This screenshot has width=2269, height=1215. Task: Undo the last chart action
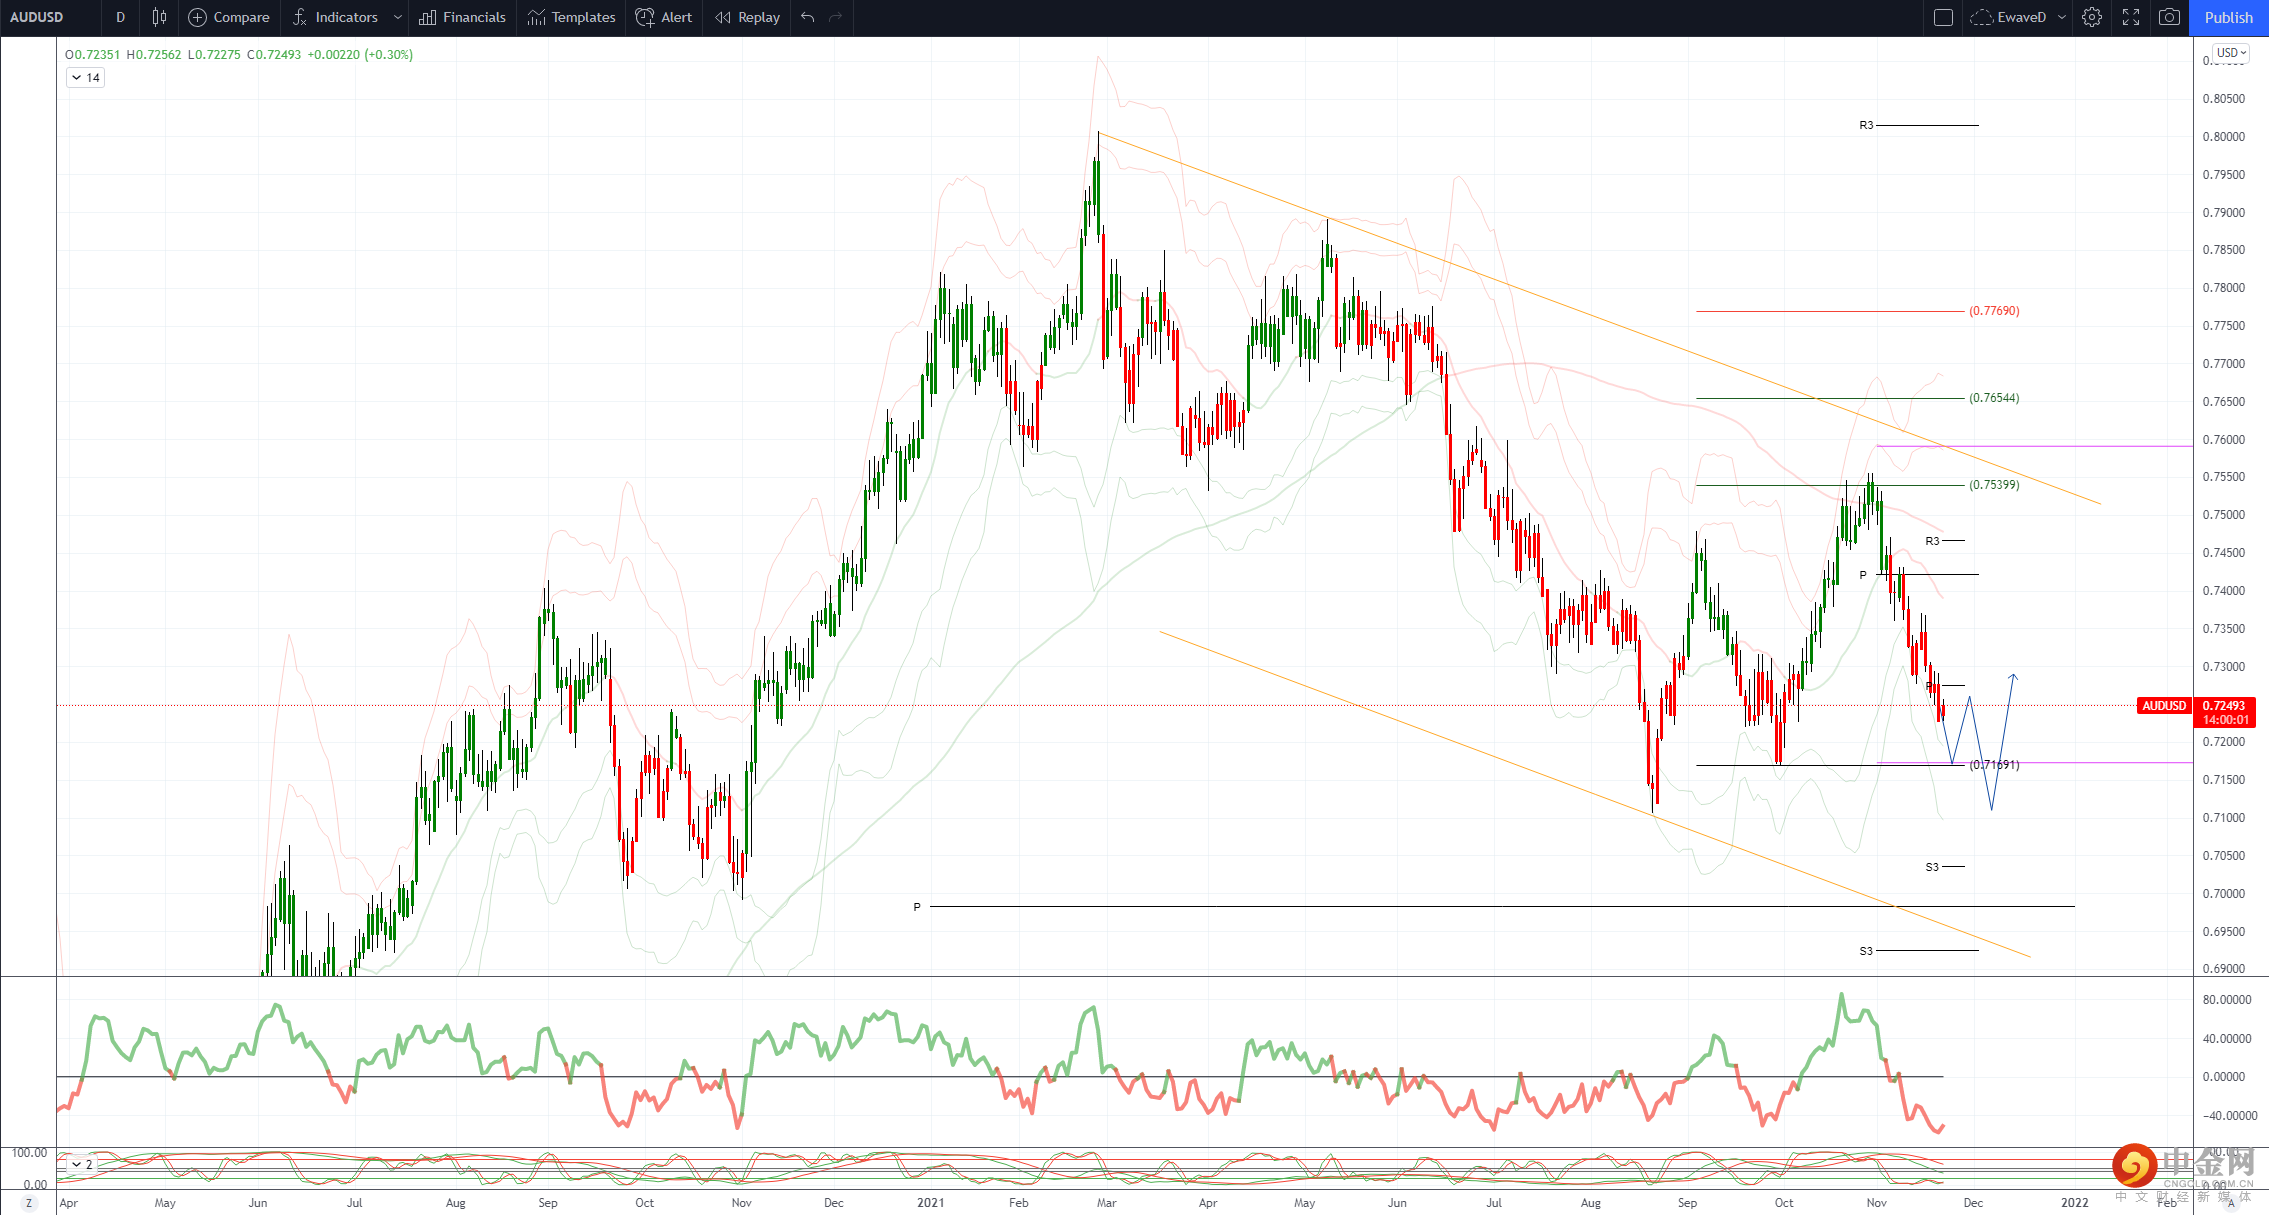pos(808,17)
